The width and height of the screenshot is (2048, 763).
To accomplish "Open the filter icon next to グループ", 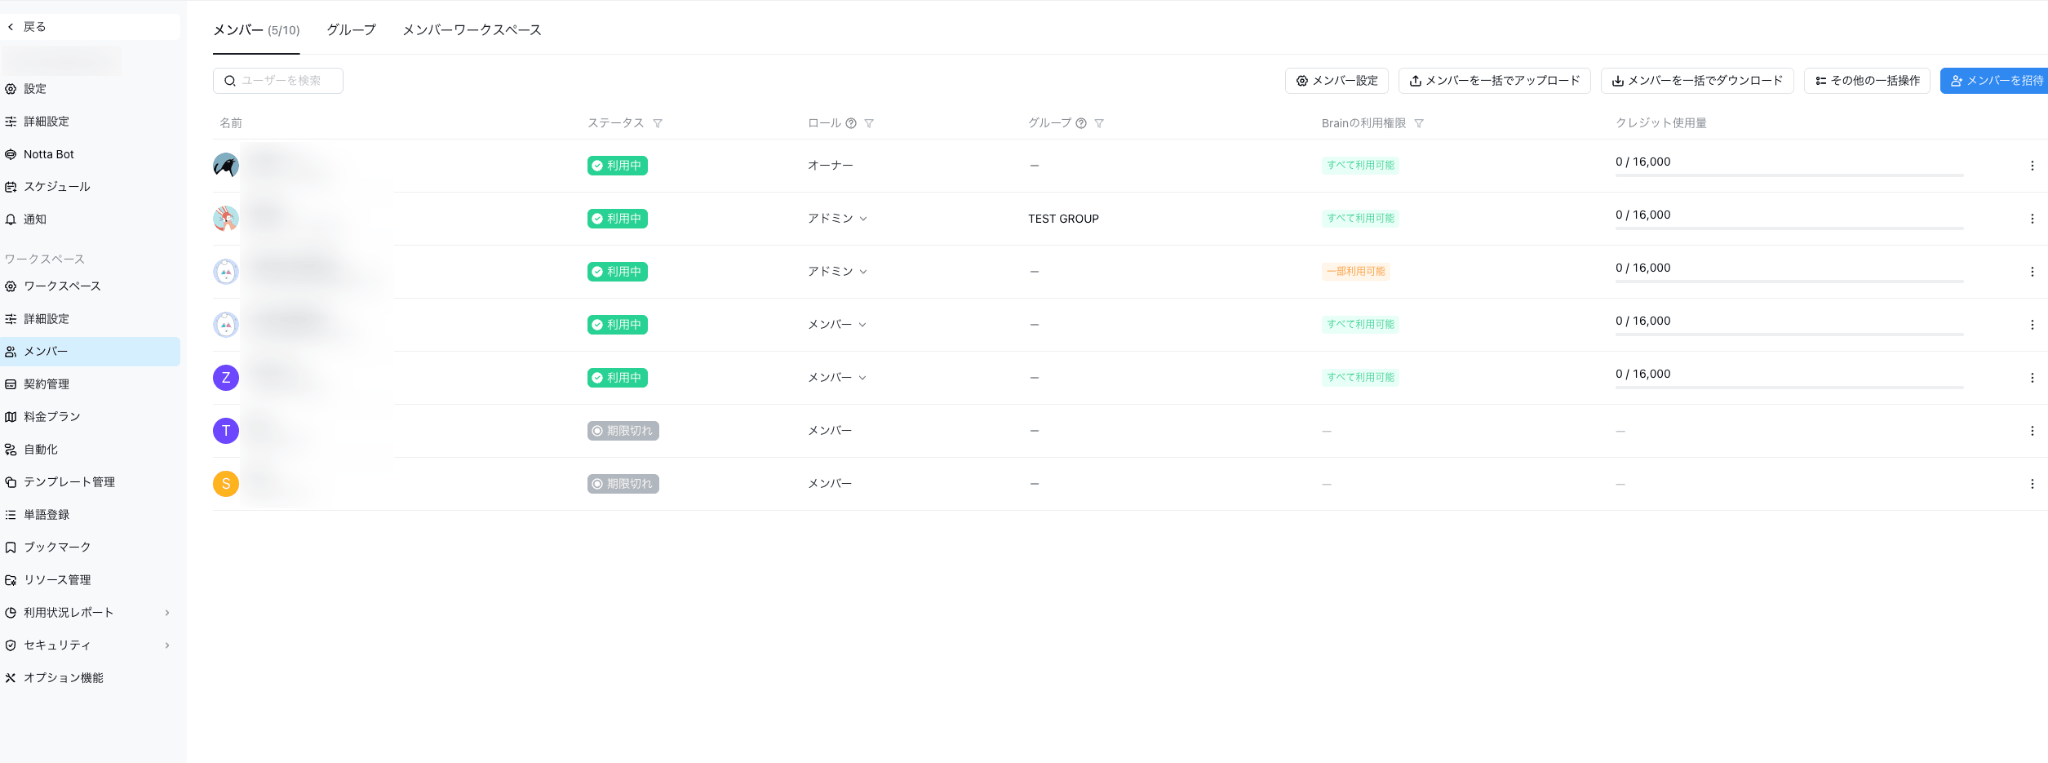I will tap(1099, 123).
